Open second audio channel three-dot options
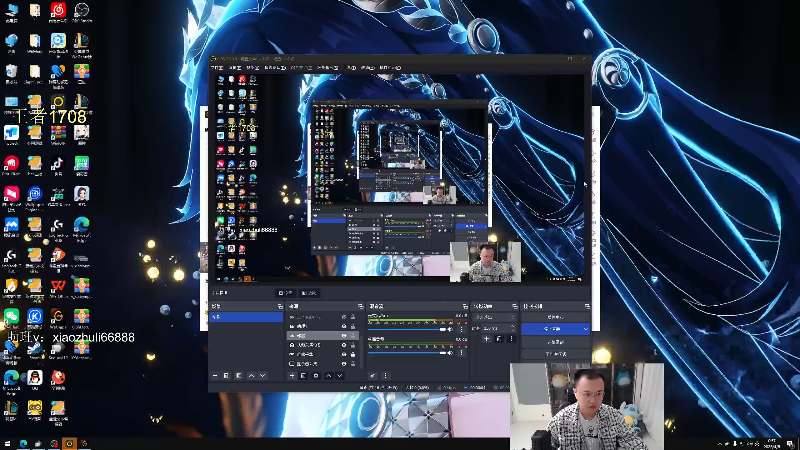Viewport: 800px width, 450px height. click(462, 353)
